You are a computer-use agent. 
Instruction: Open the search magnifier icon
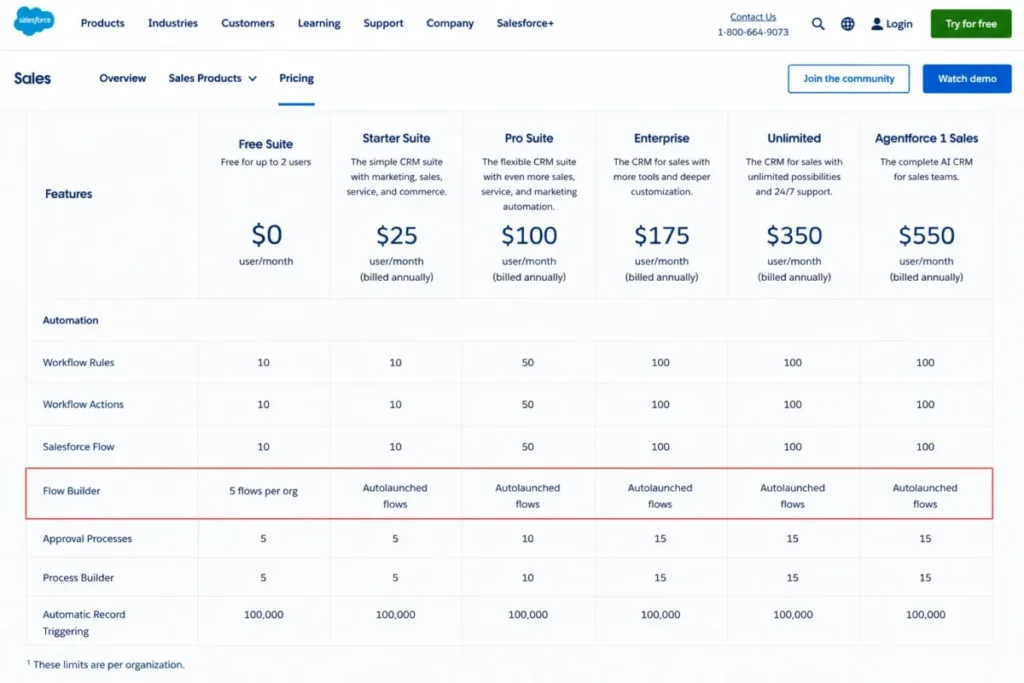pyautogui.click(x=818, y=24)
